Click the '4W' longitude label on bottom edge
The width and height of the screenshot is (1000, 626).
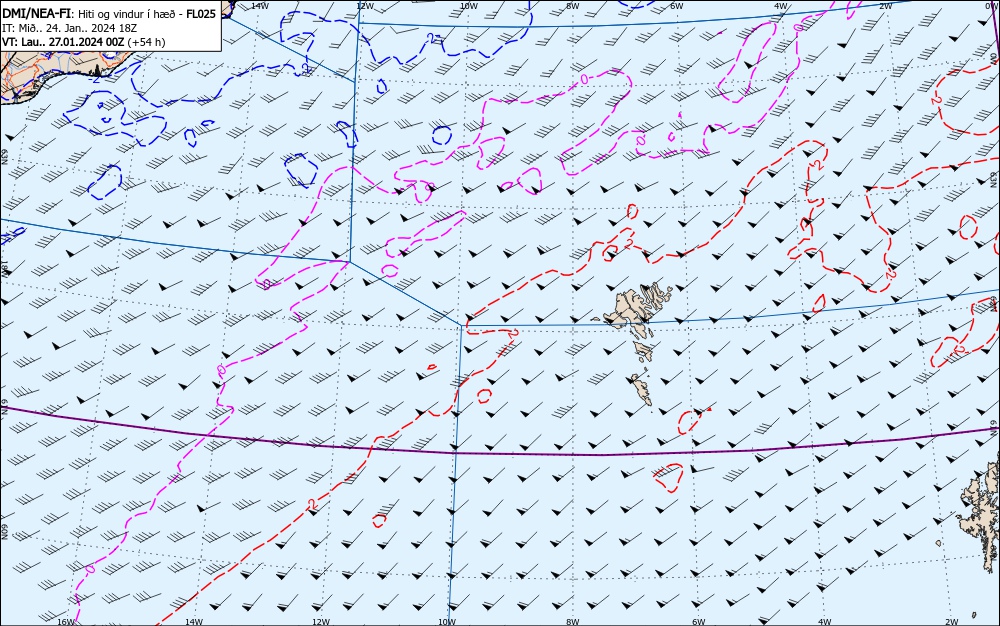825,622
